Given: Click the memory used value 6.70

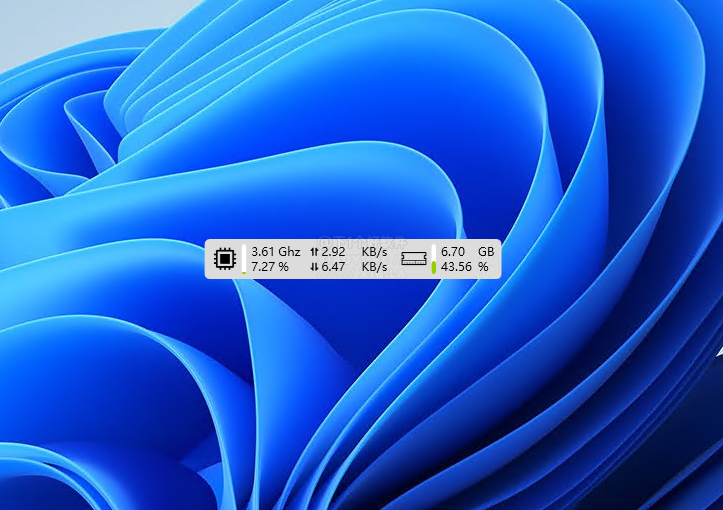Looking at the screenshot, I should (x=453, y=252).
